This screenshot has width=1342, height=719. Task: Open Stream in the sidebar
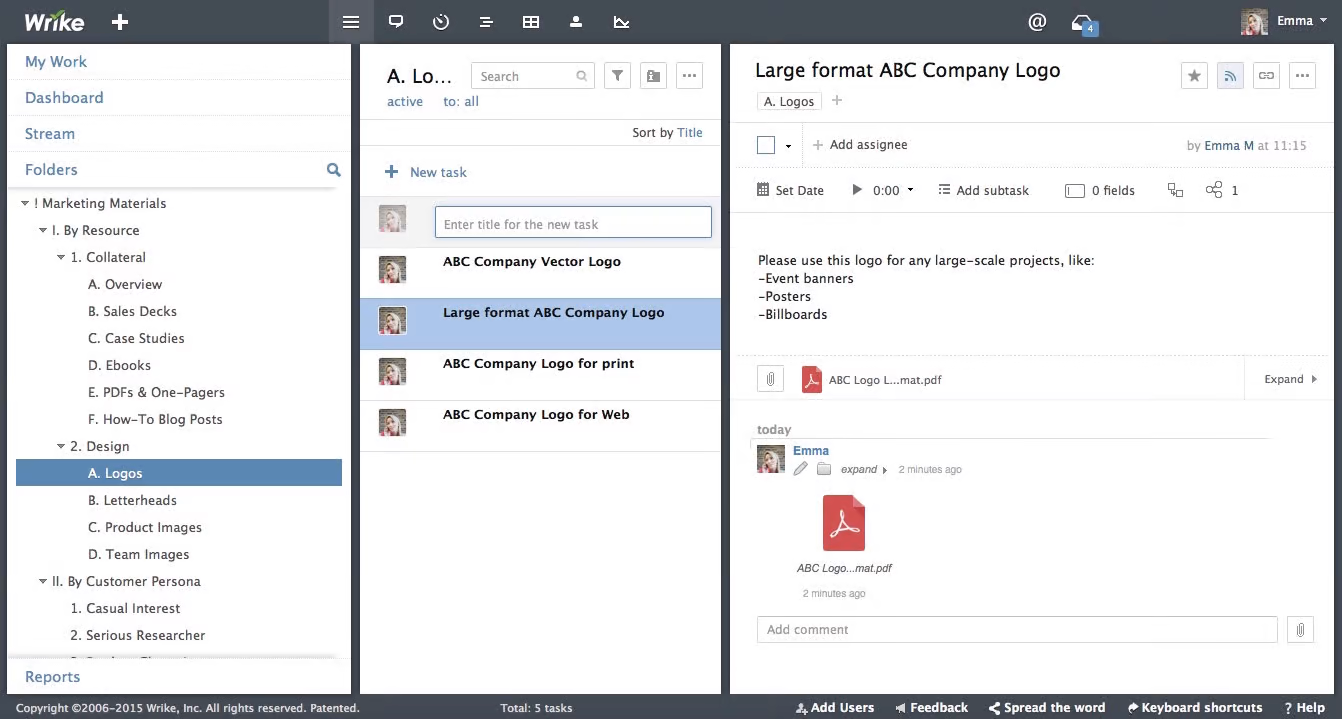click(50, 133)
